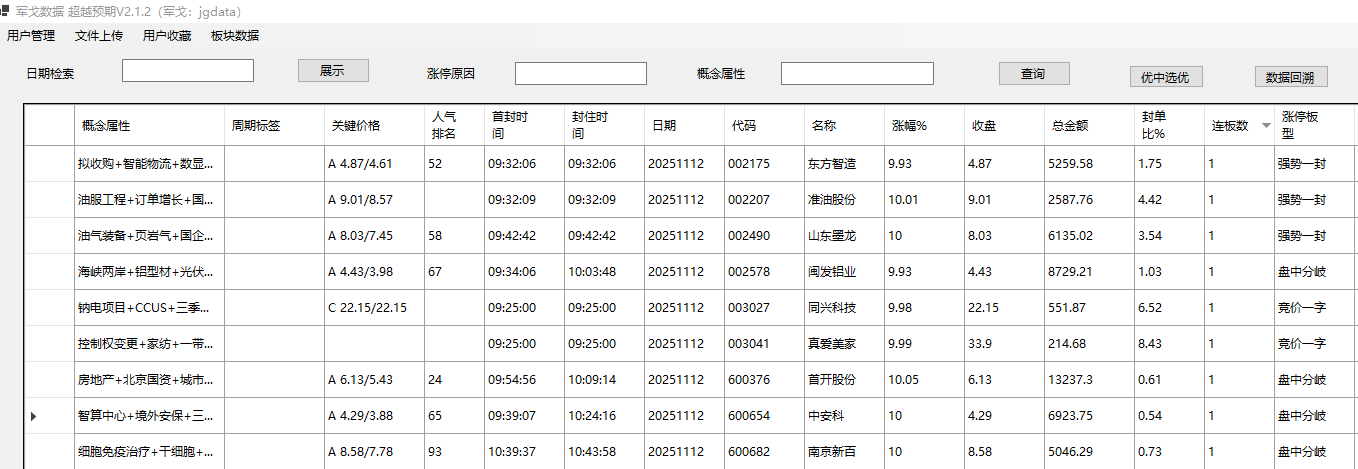Viewport: 1358px width, 469px height.
Task: Click the 封单比% column header
Action: click(1169, 126)
